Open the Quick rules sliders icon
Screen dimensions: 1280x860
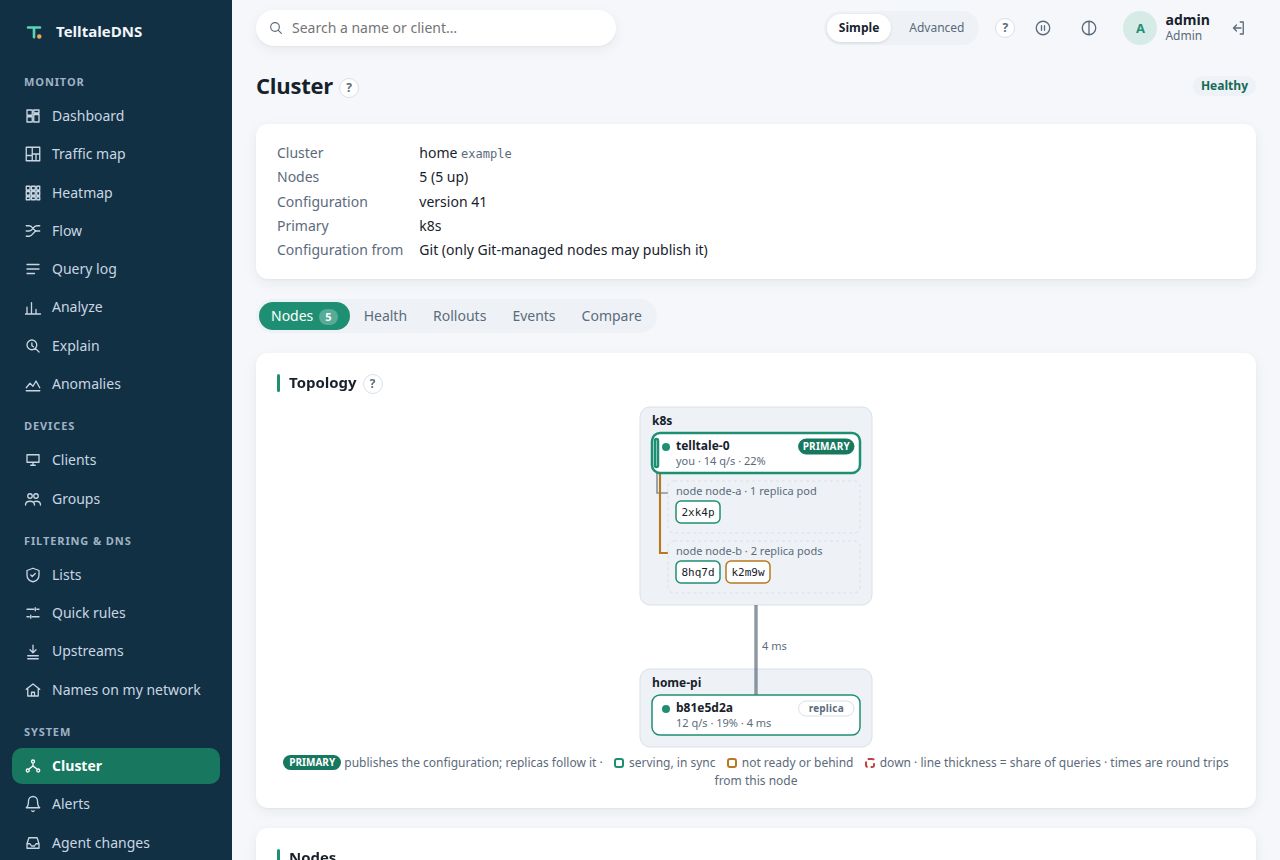(x=33, y=613)
